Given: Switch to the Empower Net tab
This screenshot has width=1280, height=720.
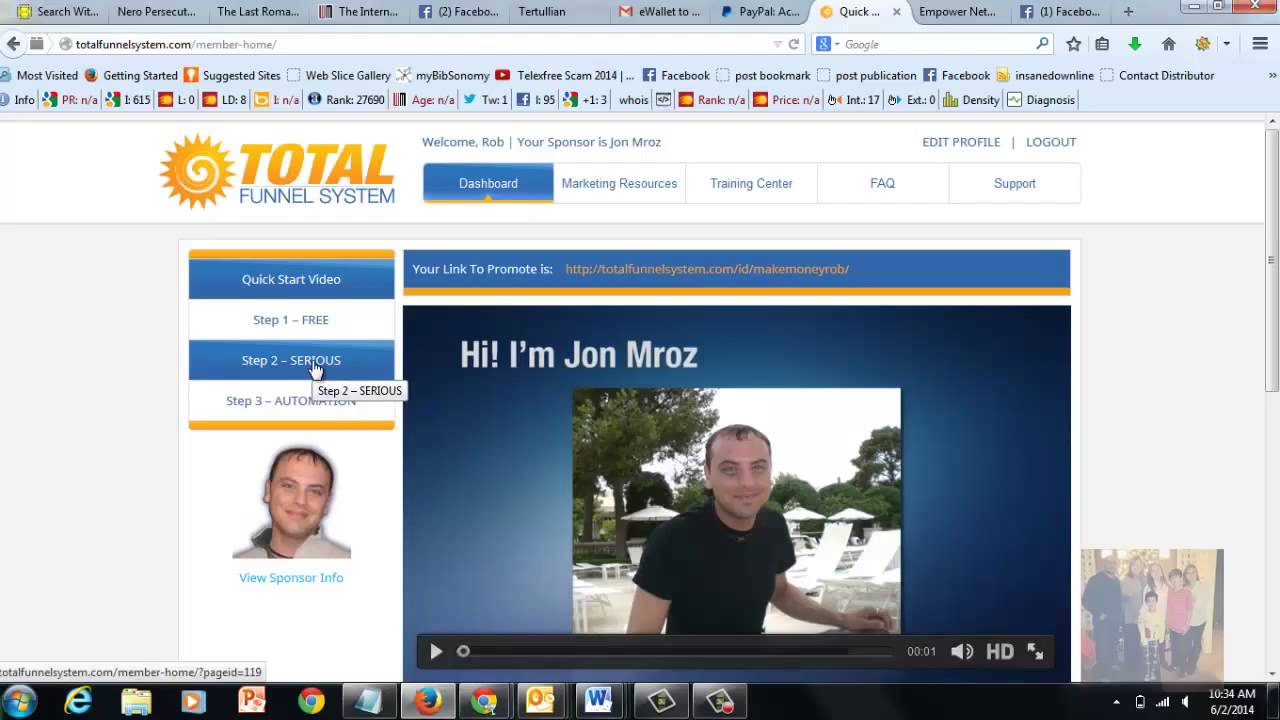Looking at the screenshot, I should pos(958,12).
